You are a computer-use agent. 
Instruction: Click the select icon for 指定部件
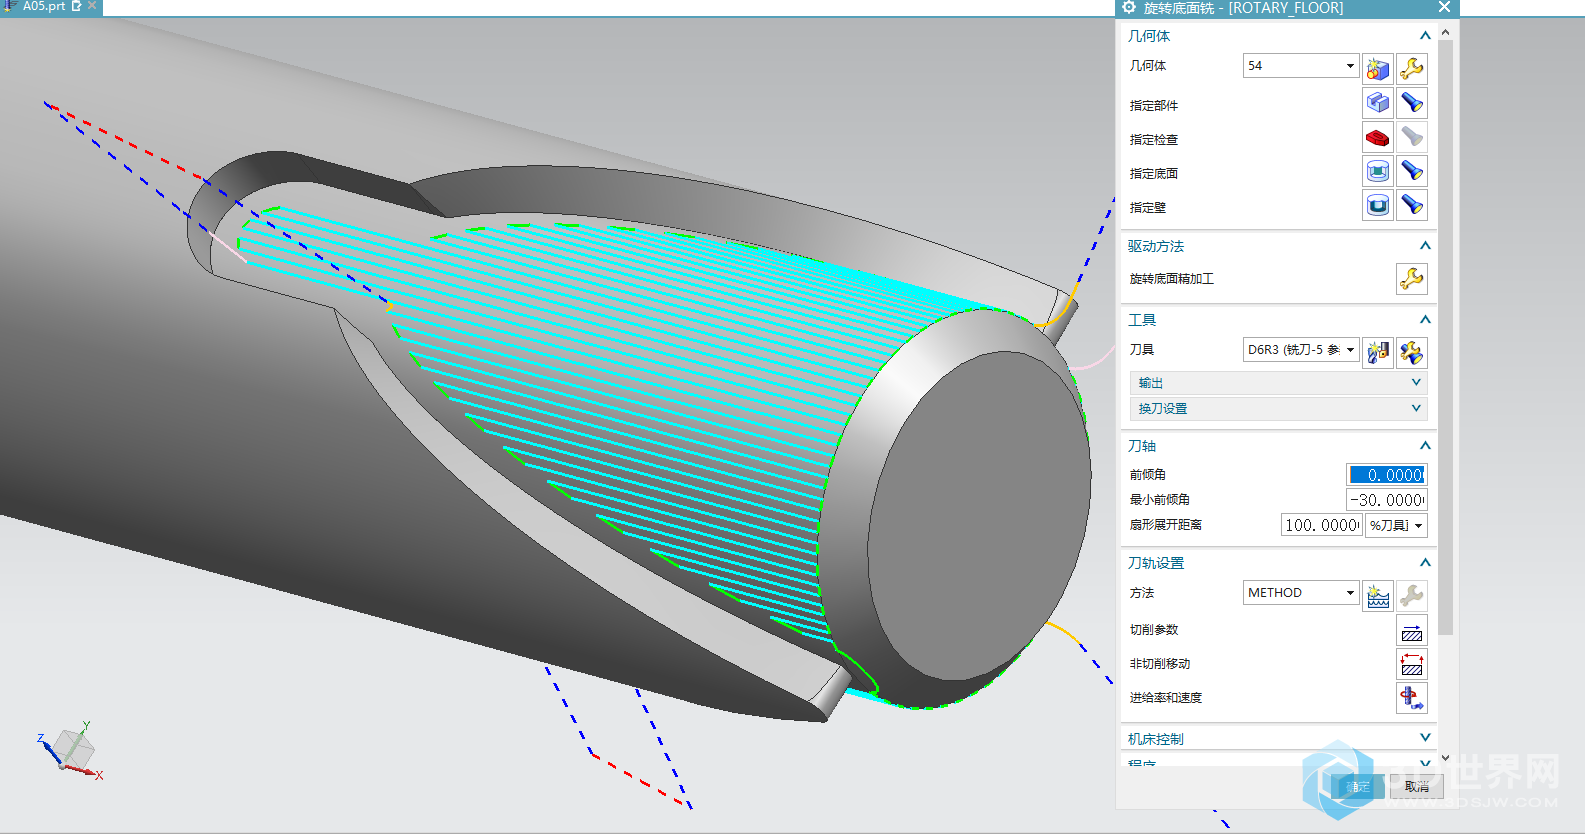(x=1378, y=102)
